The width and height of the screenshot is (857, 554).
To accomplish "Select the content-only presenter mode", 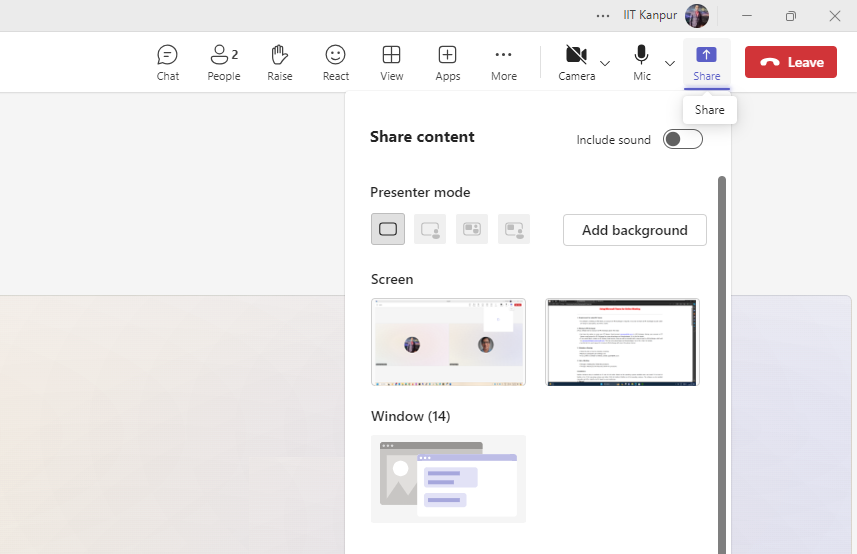I will [x=388, y=229].
